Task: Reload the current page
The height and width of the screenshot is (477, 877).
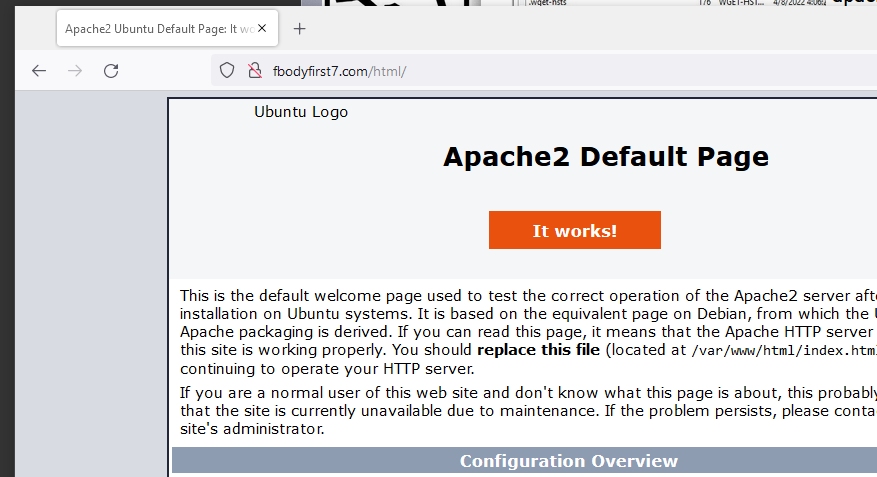Action: tap(111, 71)
